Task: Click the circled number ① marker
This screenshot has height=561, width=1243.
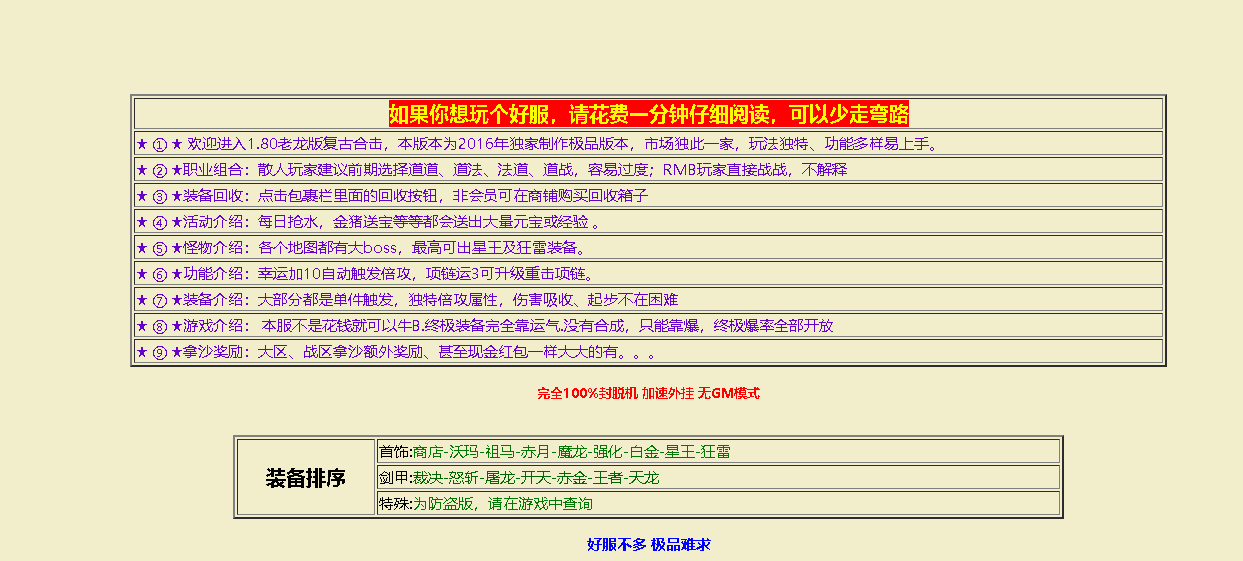Action: [160, 144]
